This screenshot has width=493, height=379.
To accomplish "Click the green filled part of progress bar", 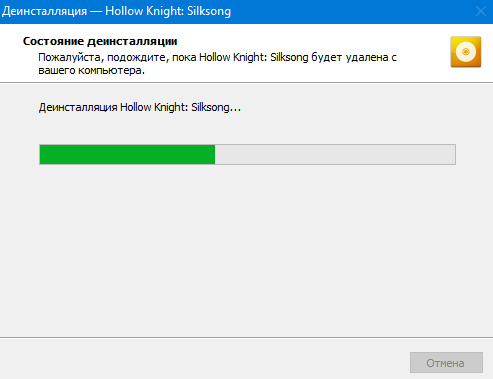I will [127, 155].
